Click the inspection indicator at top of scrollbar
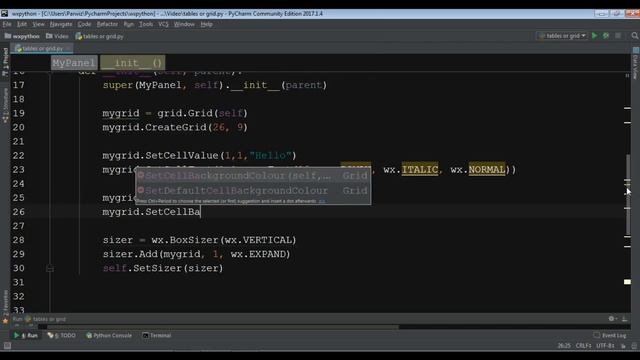Image resolution: width=640 pixels, height=360 pixels. click(x=627, y=76)
